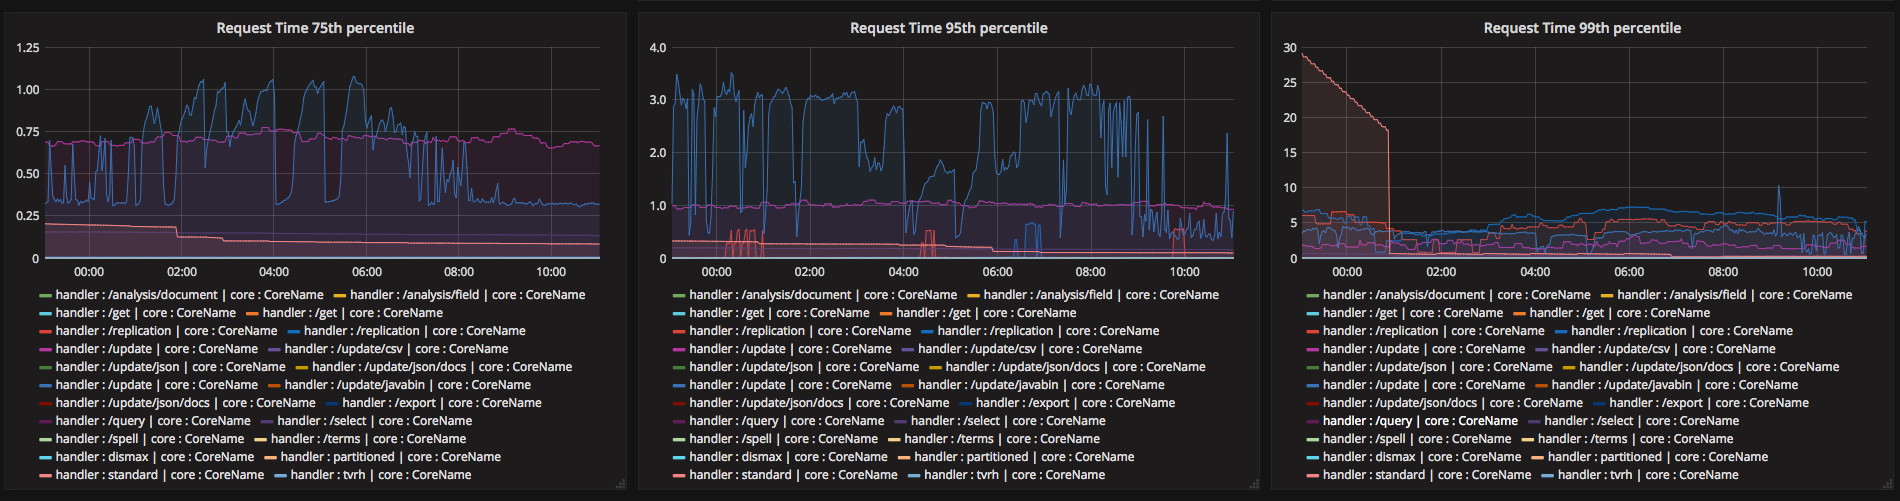Toggle /analysis/document series in 75th percentile legend
Image resolution: width=1900 pixels, height=501 pixels.
(x=189, y=295)
